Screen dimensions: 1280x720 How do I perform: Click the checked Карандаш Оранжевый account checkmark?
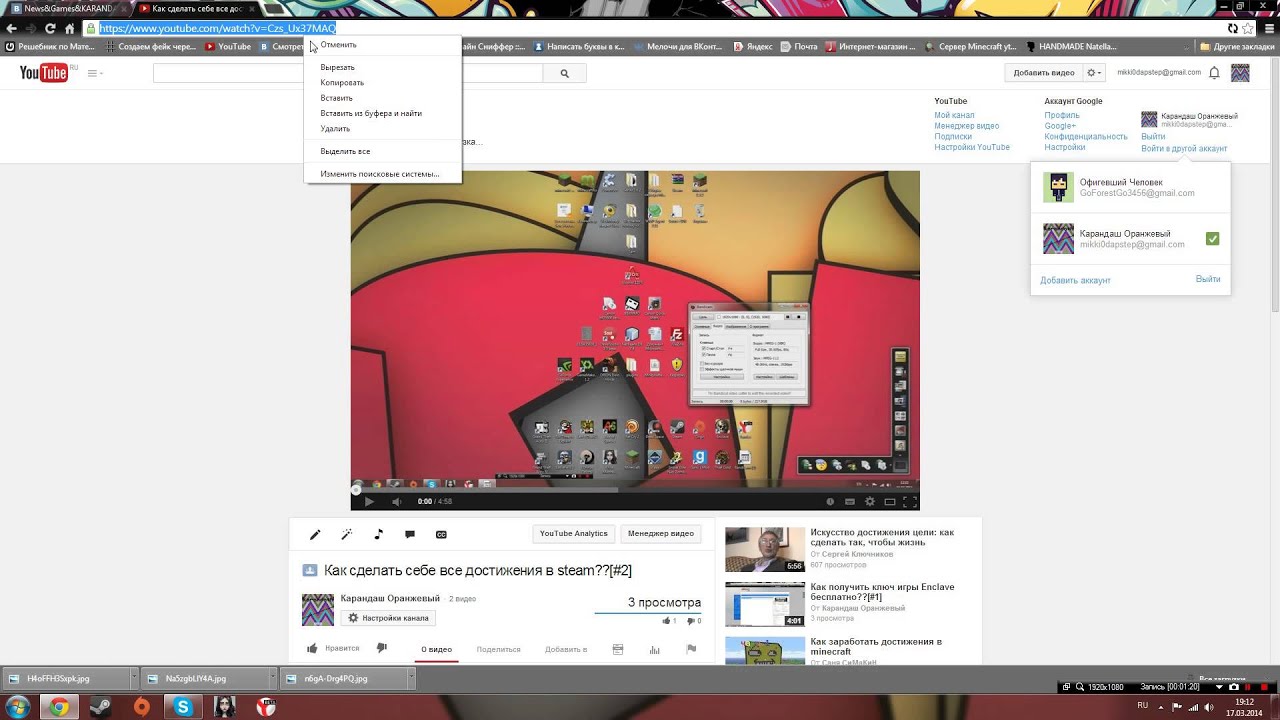pyautogui.click(x=1212, y=239)
